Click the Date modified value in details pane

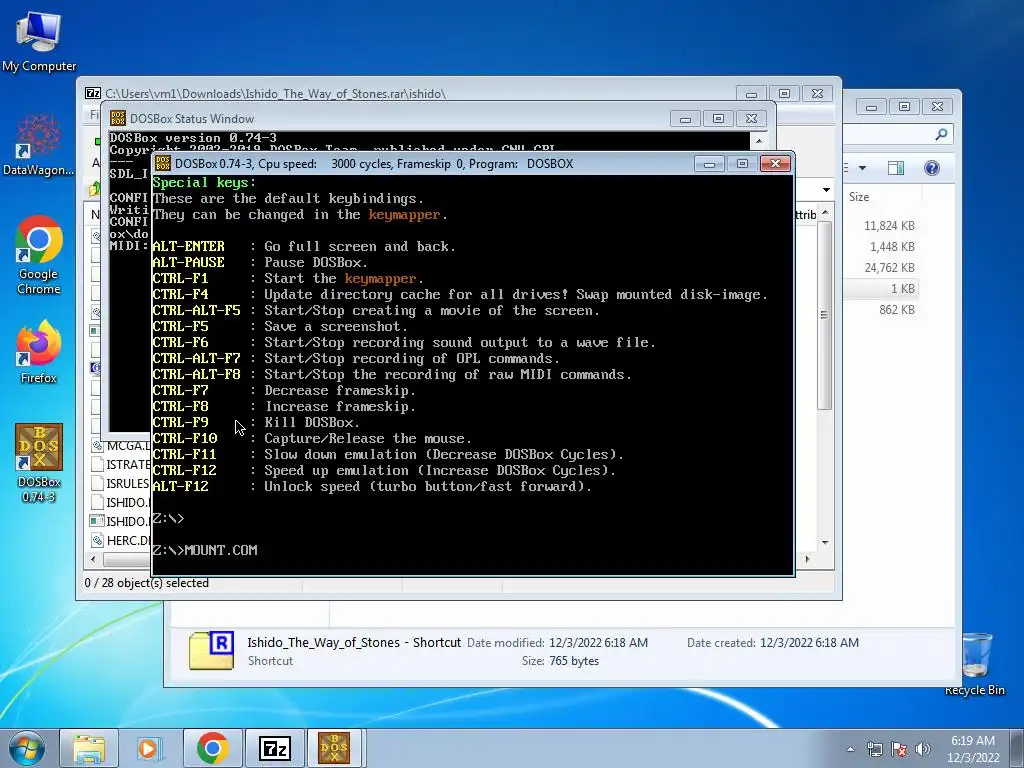click(598, 643)
